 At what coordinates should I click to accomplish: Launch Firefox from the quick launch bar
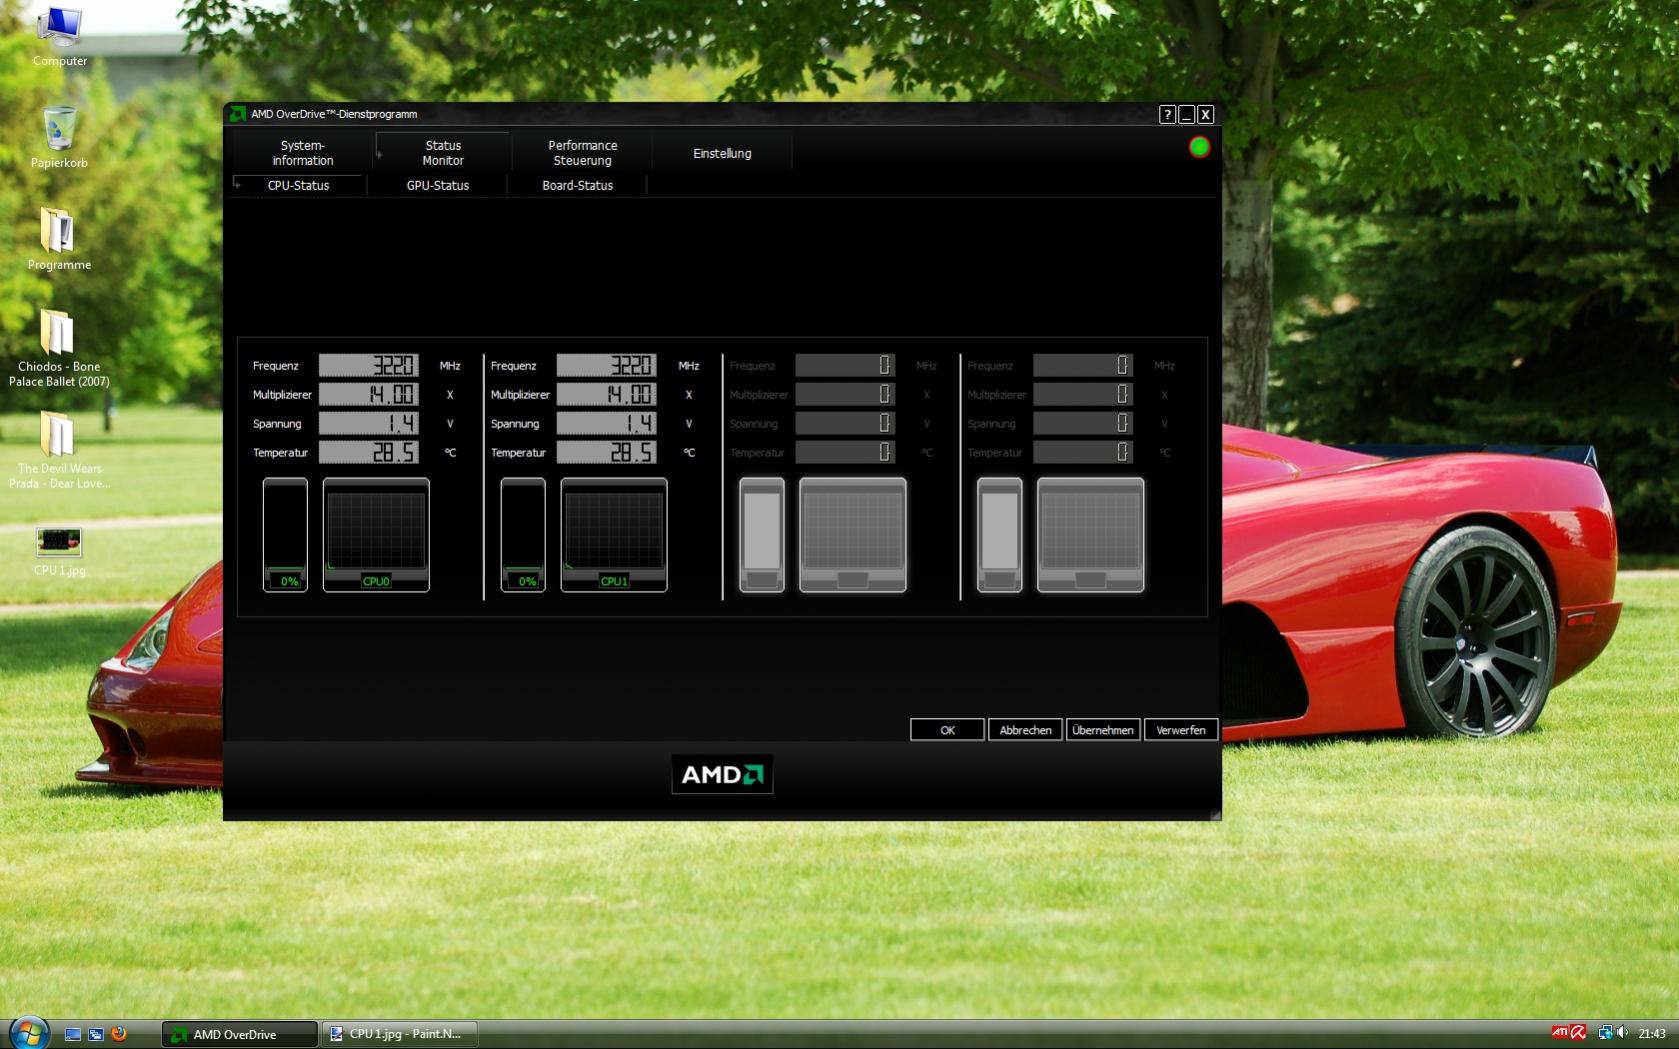coord(119,1034)
